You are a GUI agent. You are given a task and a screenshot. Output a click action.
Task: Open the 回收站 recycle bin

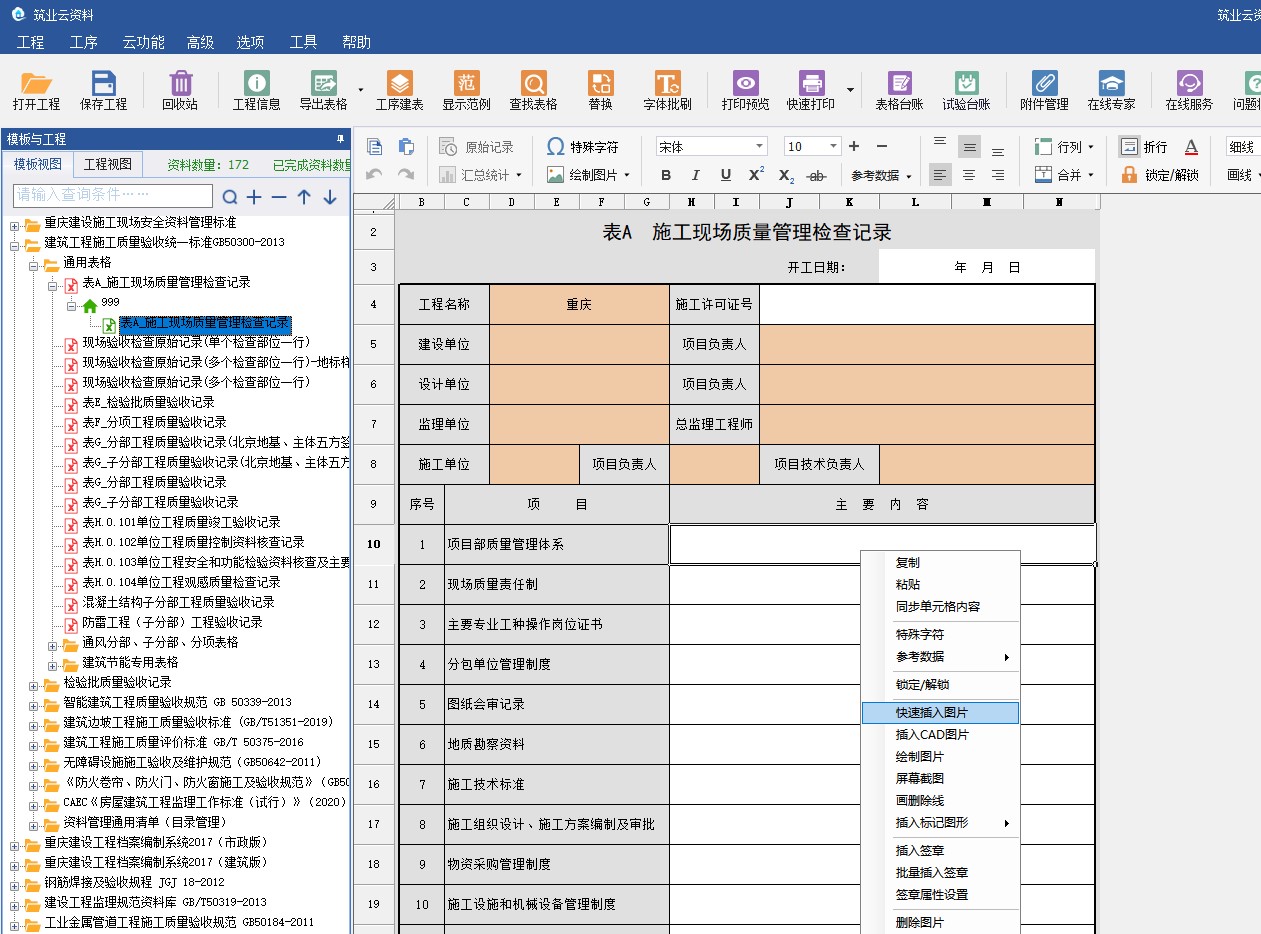pos(180,90)
